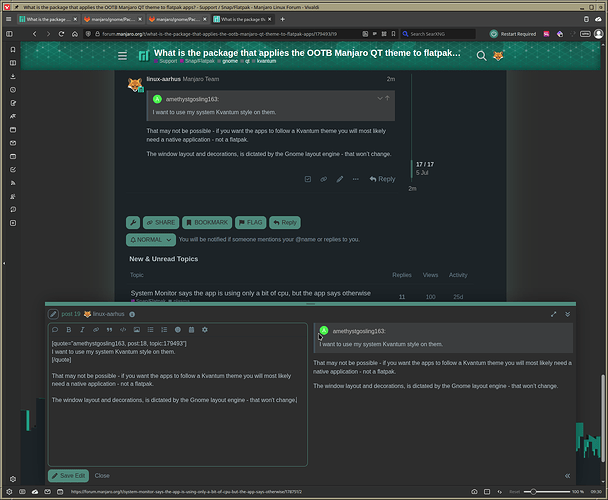Edit the post via the pencil icon
Screen dimensions: 608x500
(340, 179)
